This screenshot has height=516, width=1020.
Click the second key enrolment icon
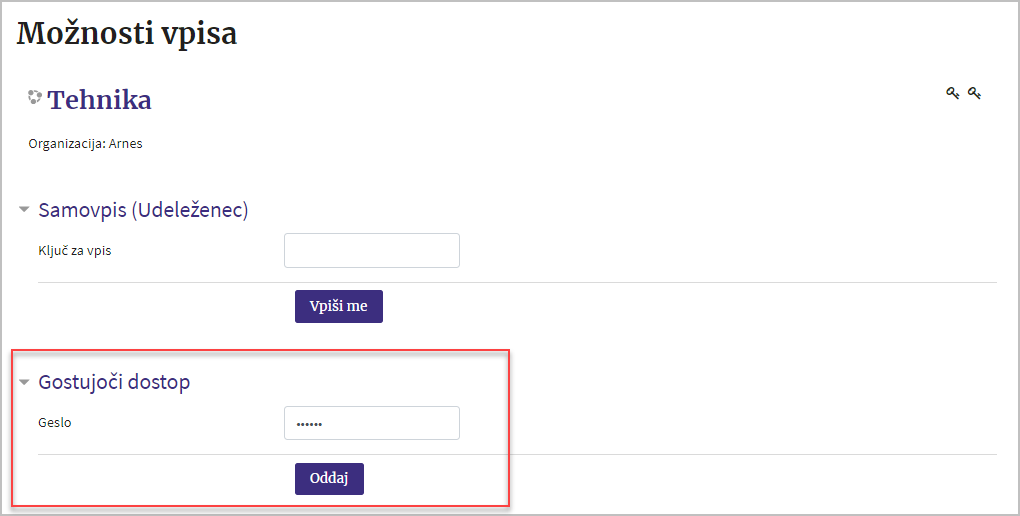[x=974, y=93]
